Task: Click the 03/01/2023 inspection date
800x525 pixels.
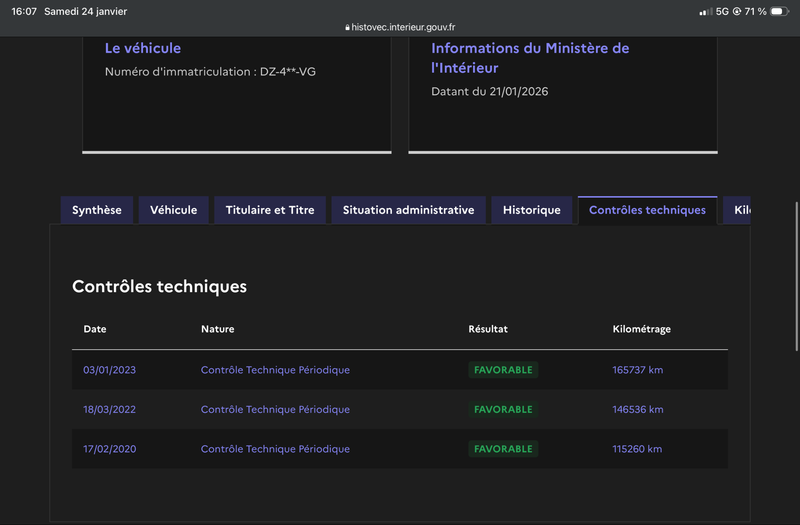Action: [x=109, y=370]
